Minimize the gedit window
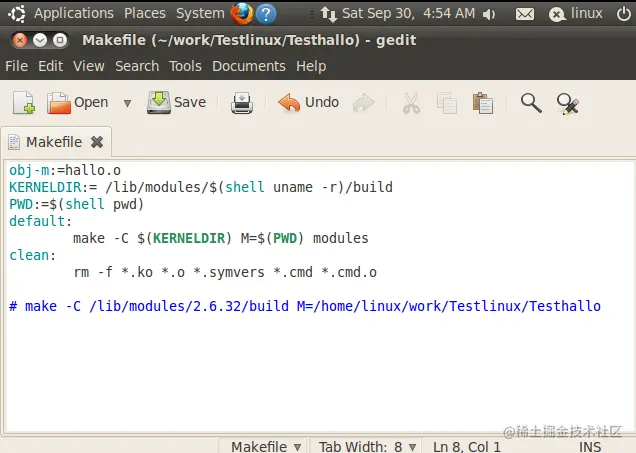This screenshot has height=453, width=636. click(40, 40)
